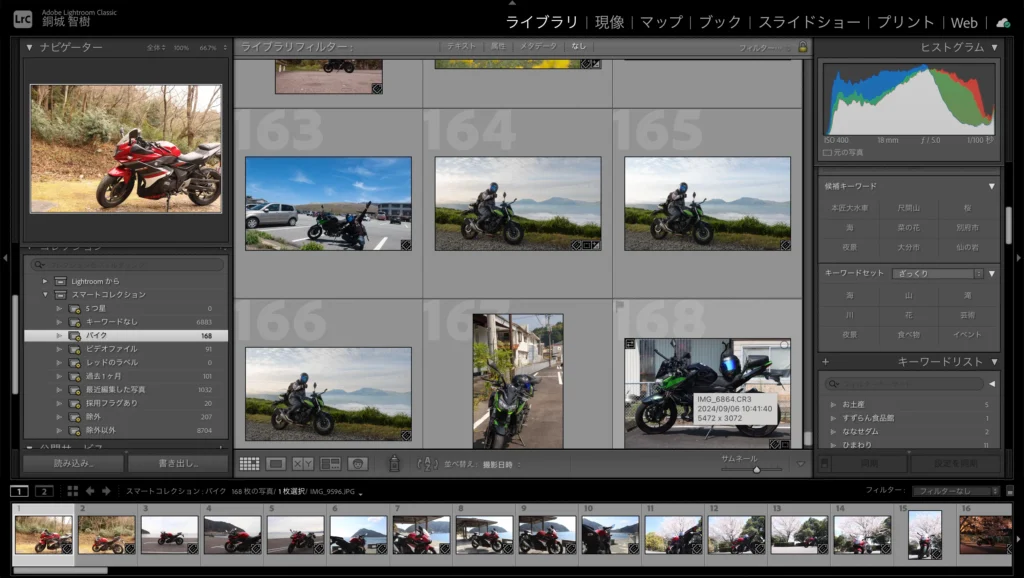Adjust the サムネール thumbnail size slider
The height and width of the screenshot is (578, 1024).
pos(755,469)
